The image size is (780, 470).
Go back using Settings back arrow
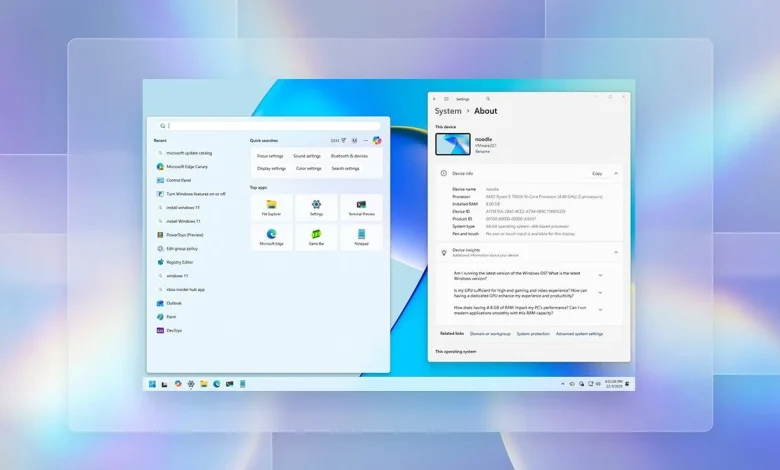coord(435,99)
